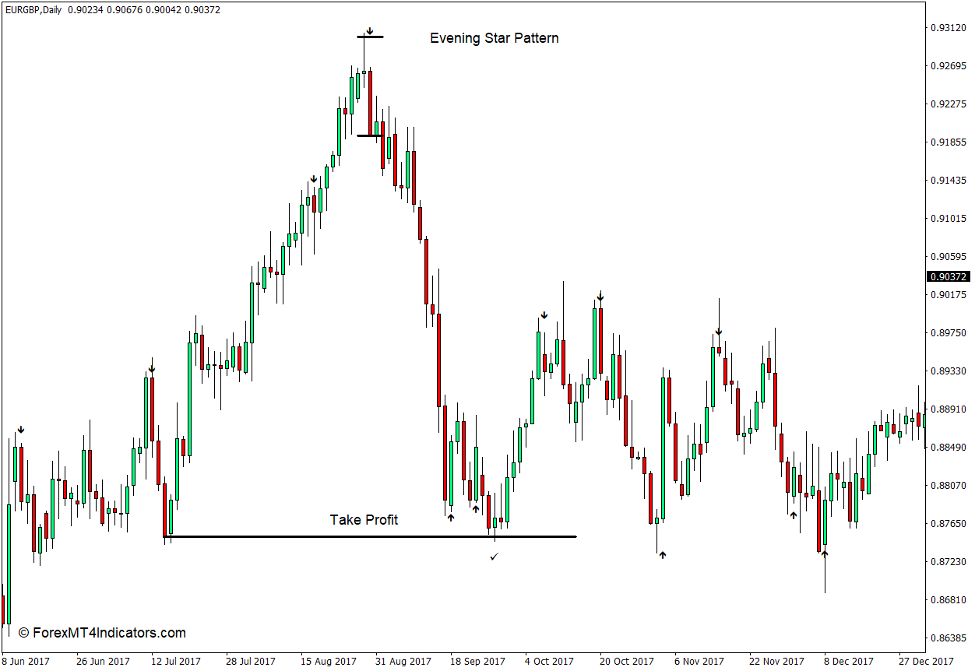
Task: Click the 8 Jun 2017 date label
Action: pyautogui.click(x=26, y=661)
